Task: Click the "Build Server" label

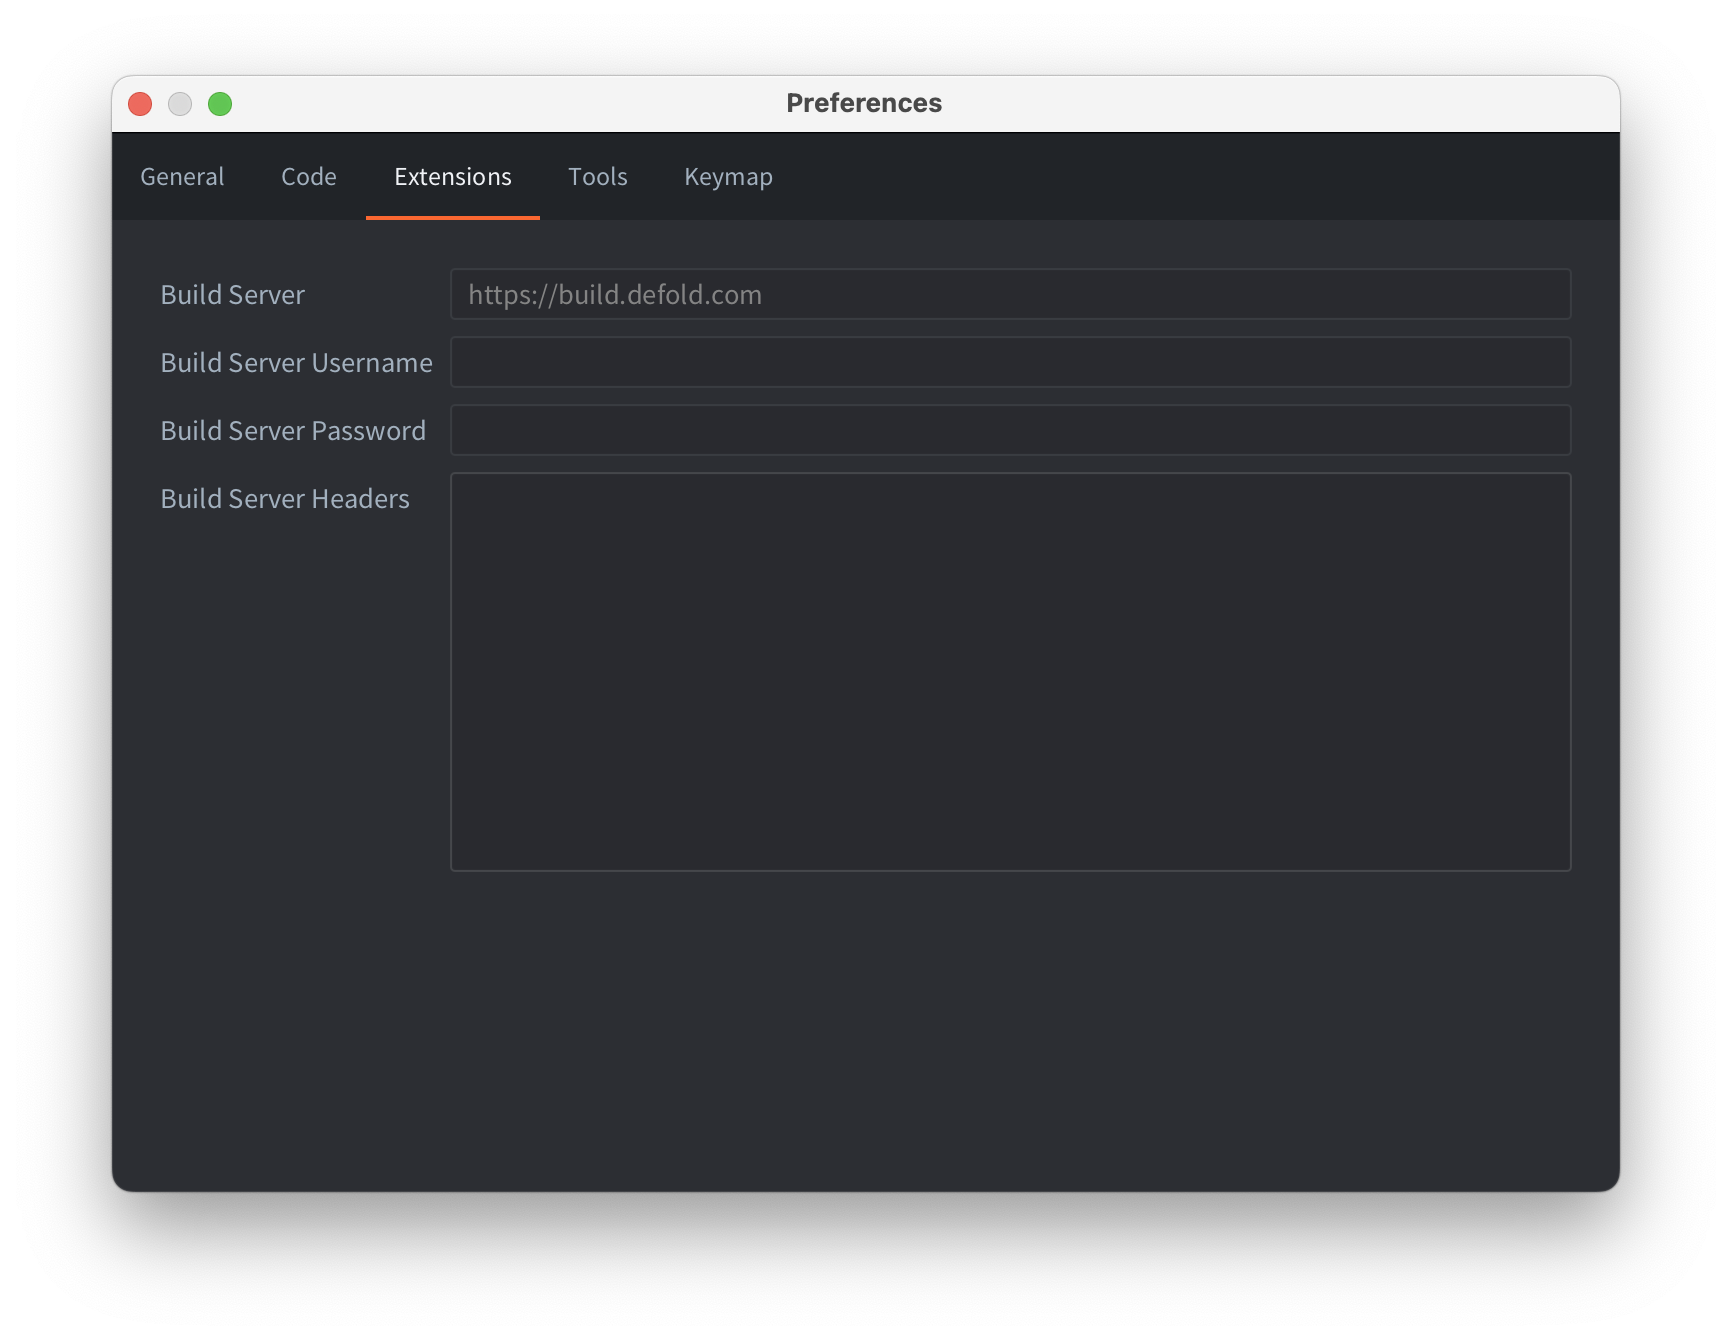Action: point(232,295)
